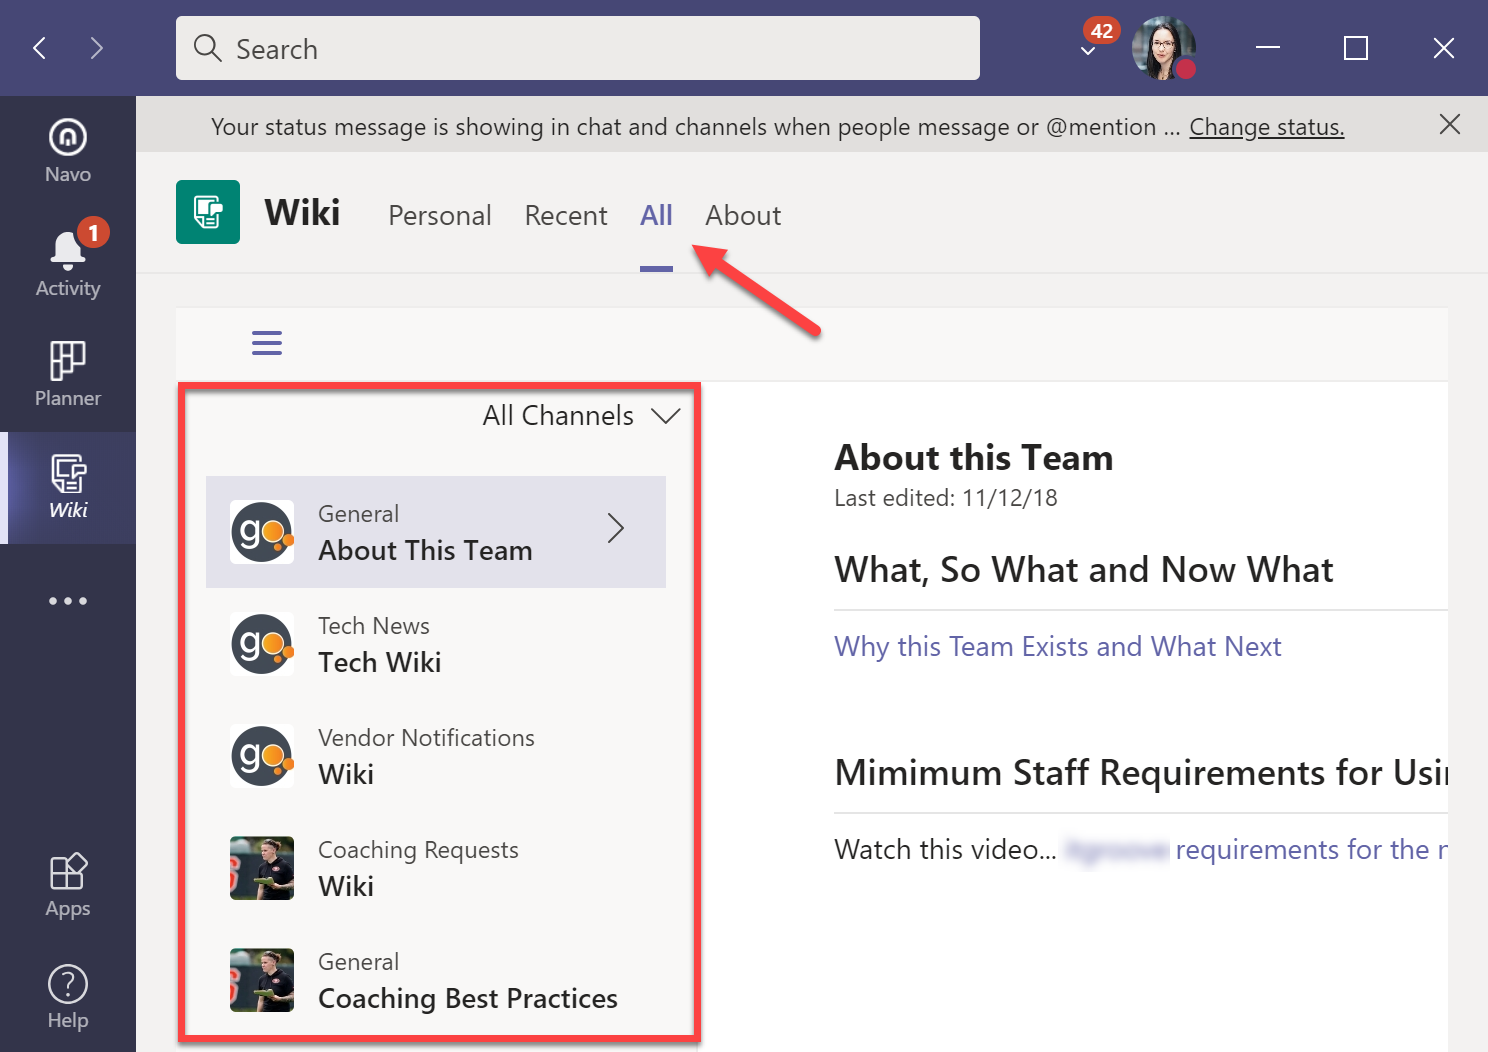Click inside the Search field
The image size is (1488, 1052).
pos(578,48)
